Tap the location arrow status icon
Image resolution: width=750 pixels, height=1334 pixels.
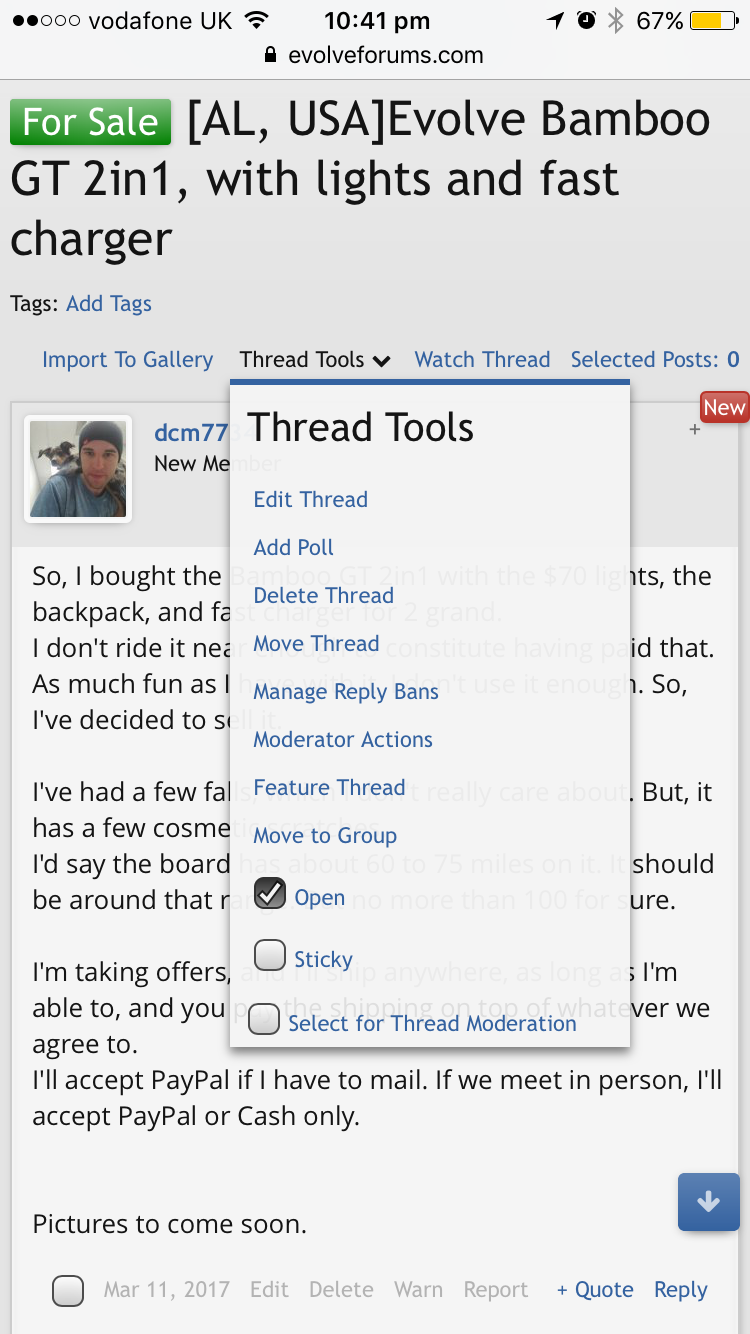[556, 21]
